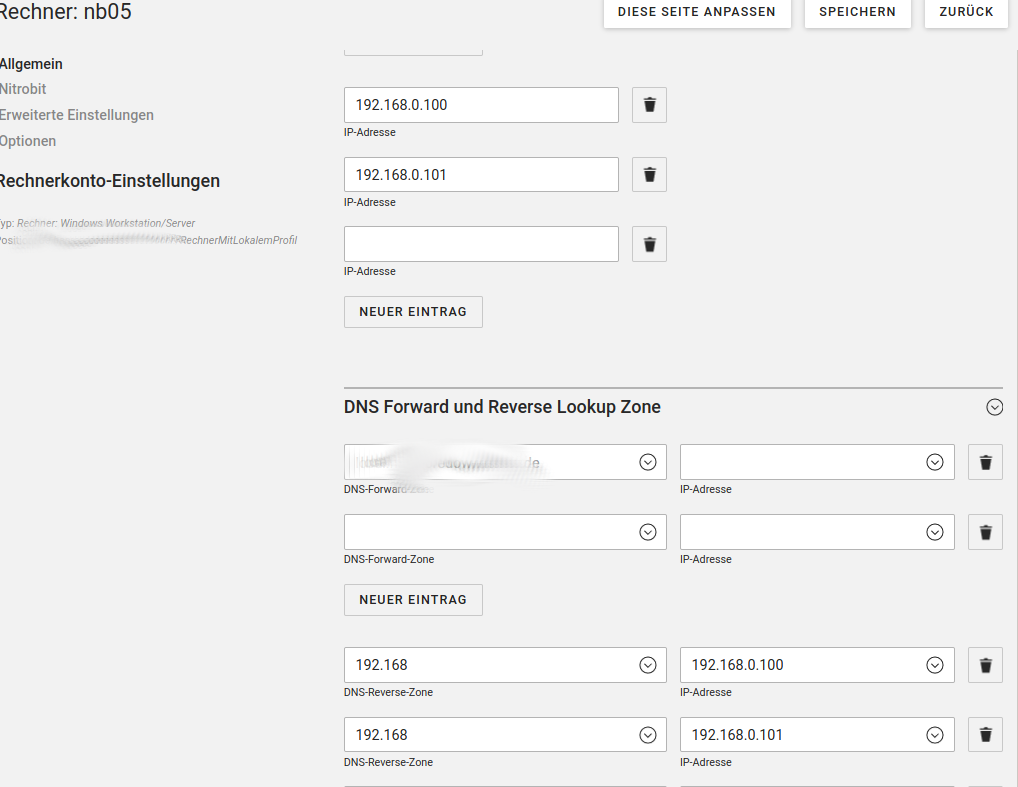Go back using the ZURÜCK button
Viewport: 1018px width, 787px height.
click(x=965, y=12)
